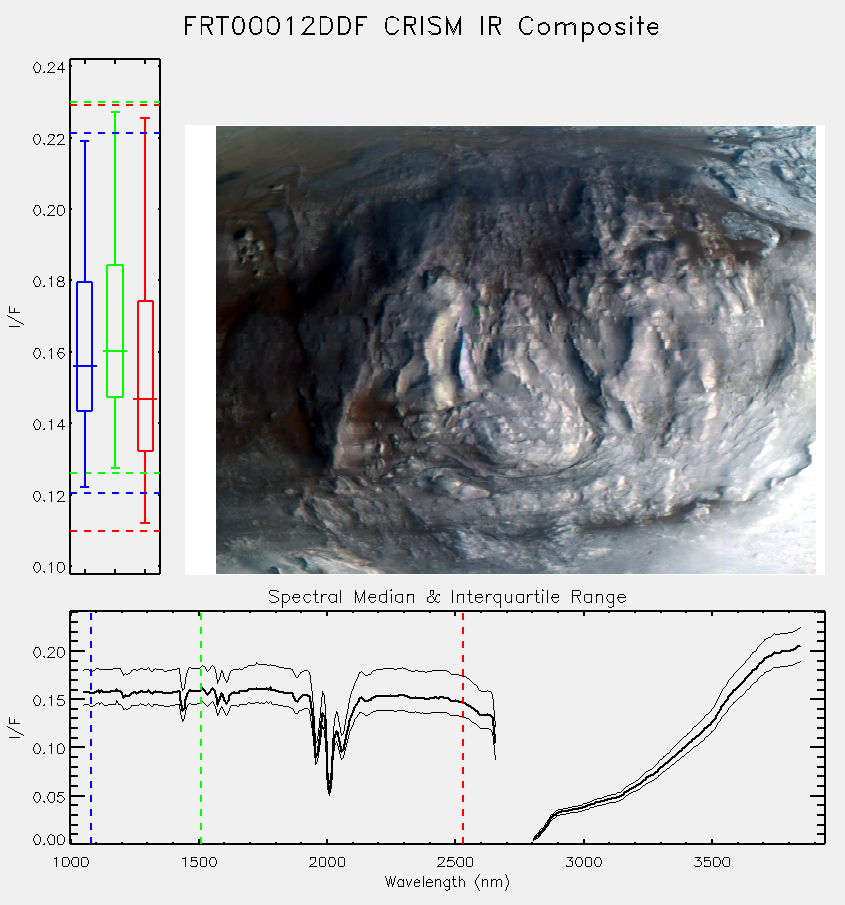Click the 0.20 I/F label on spectrum plot
This screenshot has height=905, width=845.
(49, 652)
